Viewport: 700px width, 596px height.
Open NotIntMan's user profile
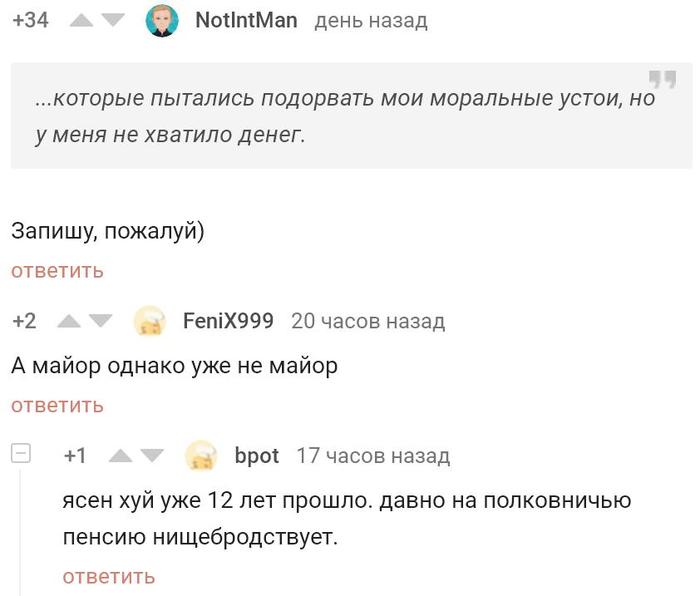246,20
